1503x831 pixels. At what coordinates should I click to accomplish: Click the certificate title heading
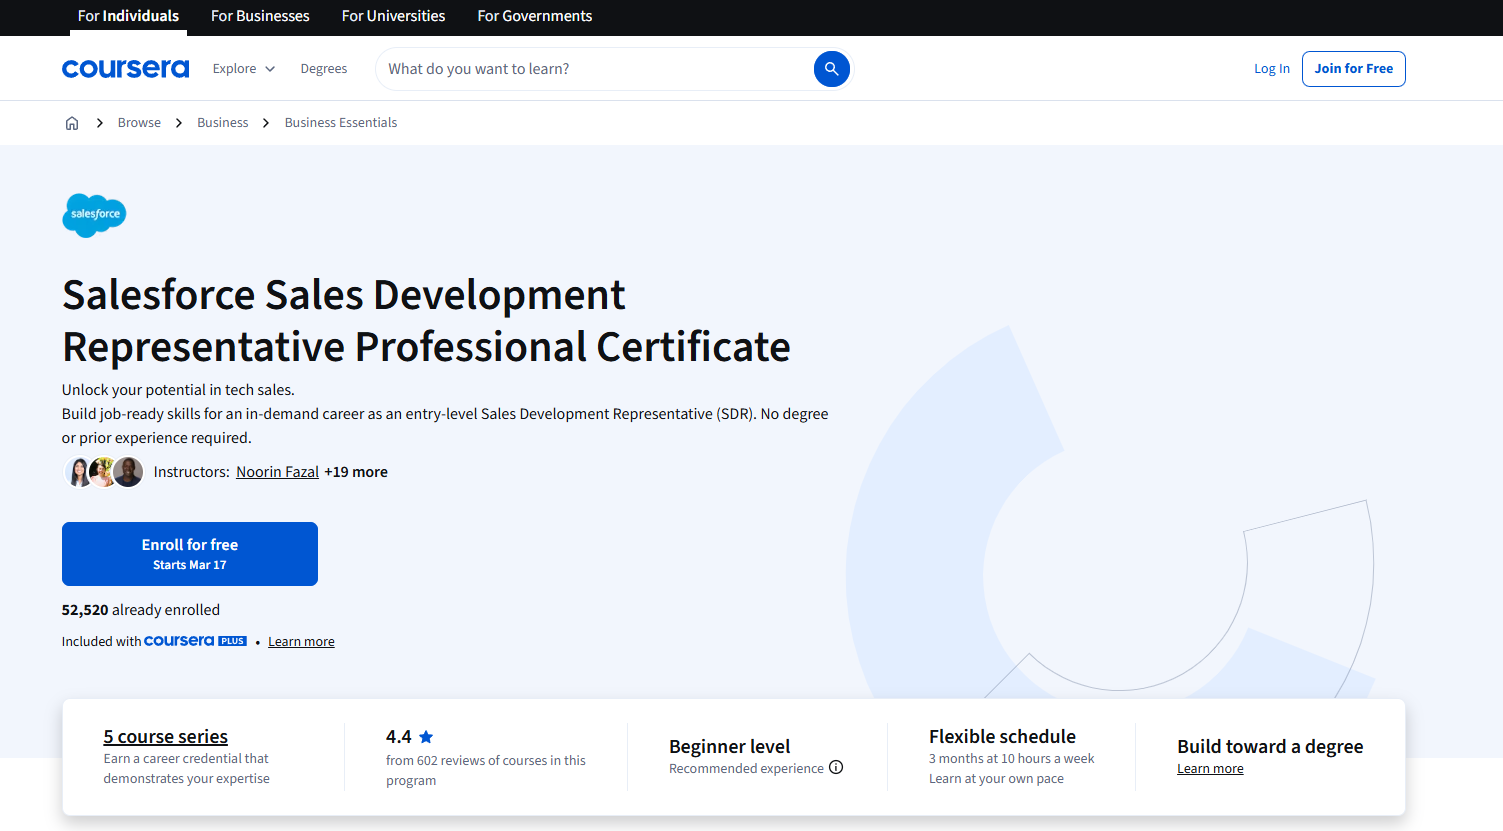click(426, 321)
